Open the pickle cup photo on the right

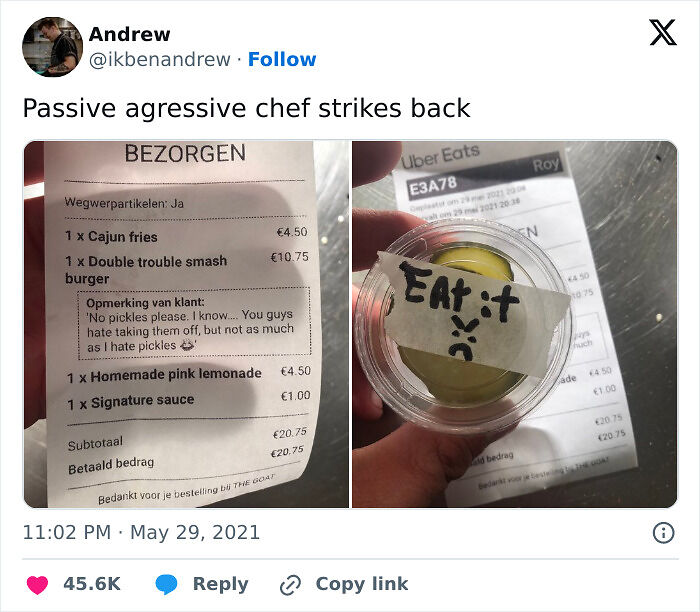pos(515,325)
